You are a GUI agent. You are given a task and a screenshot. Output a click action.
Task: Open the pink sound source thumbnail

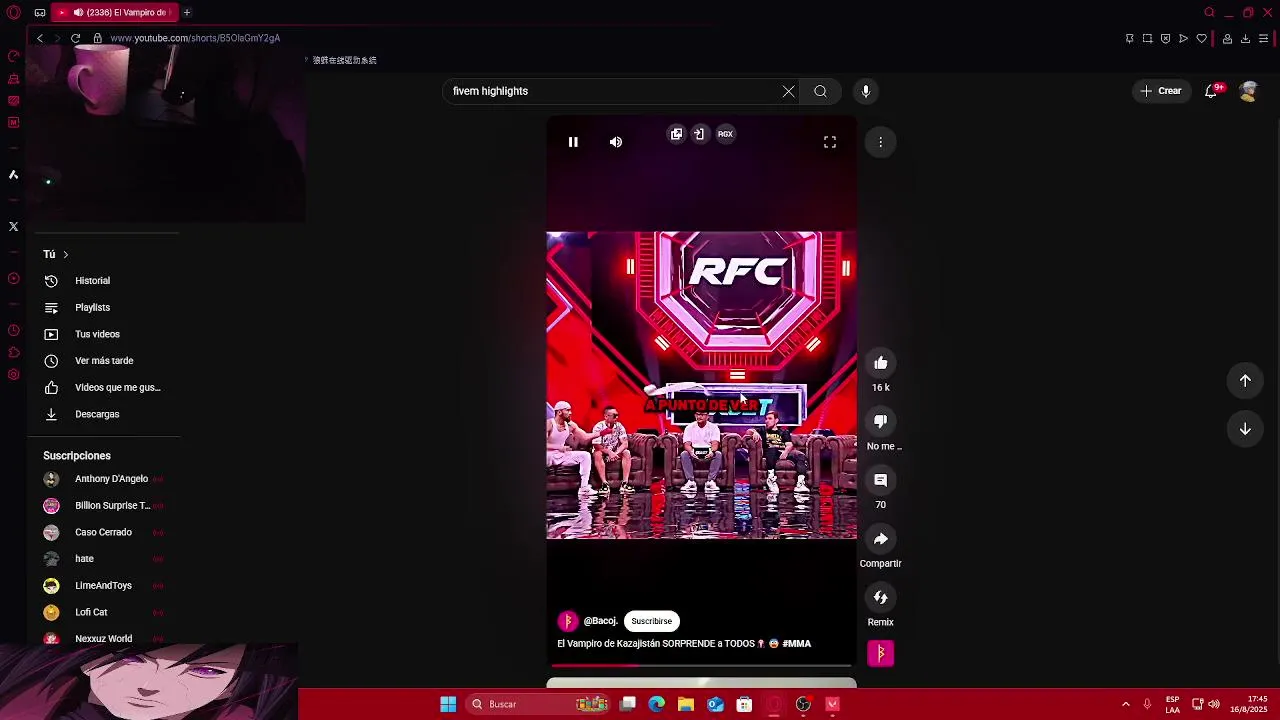(880, 653)
